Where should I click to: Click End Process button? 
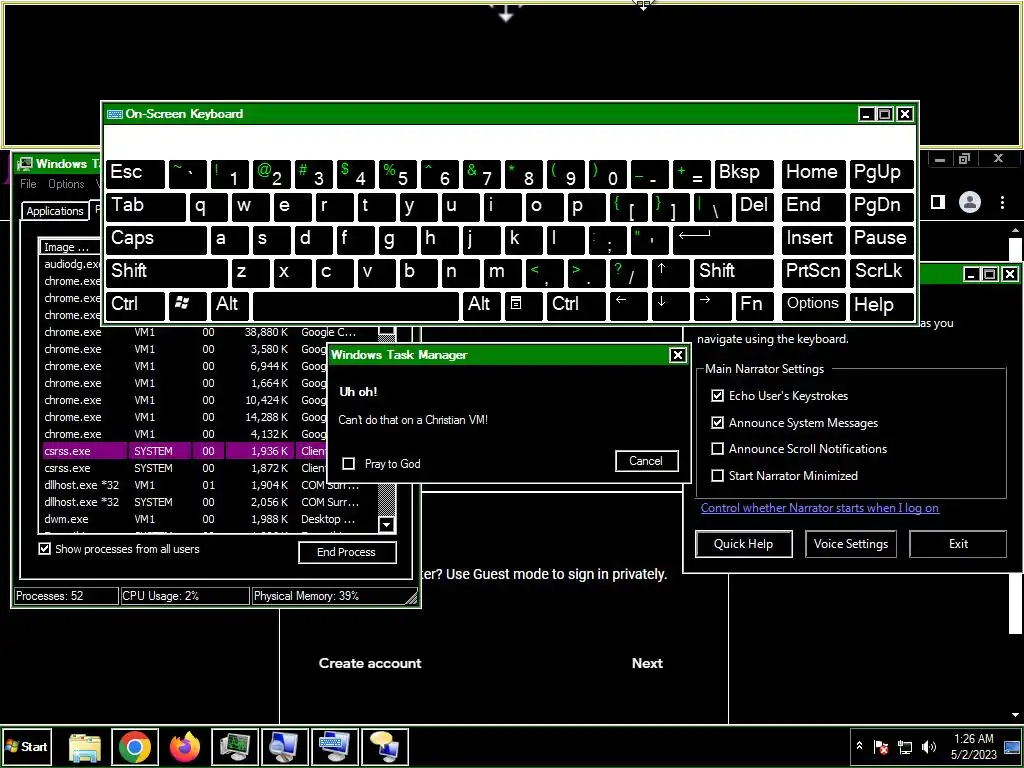coord(347,552)
